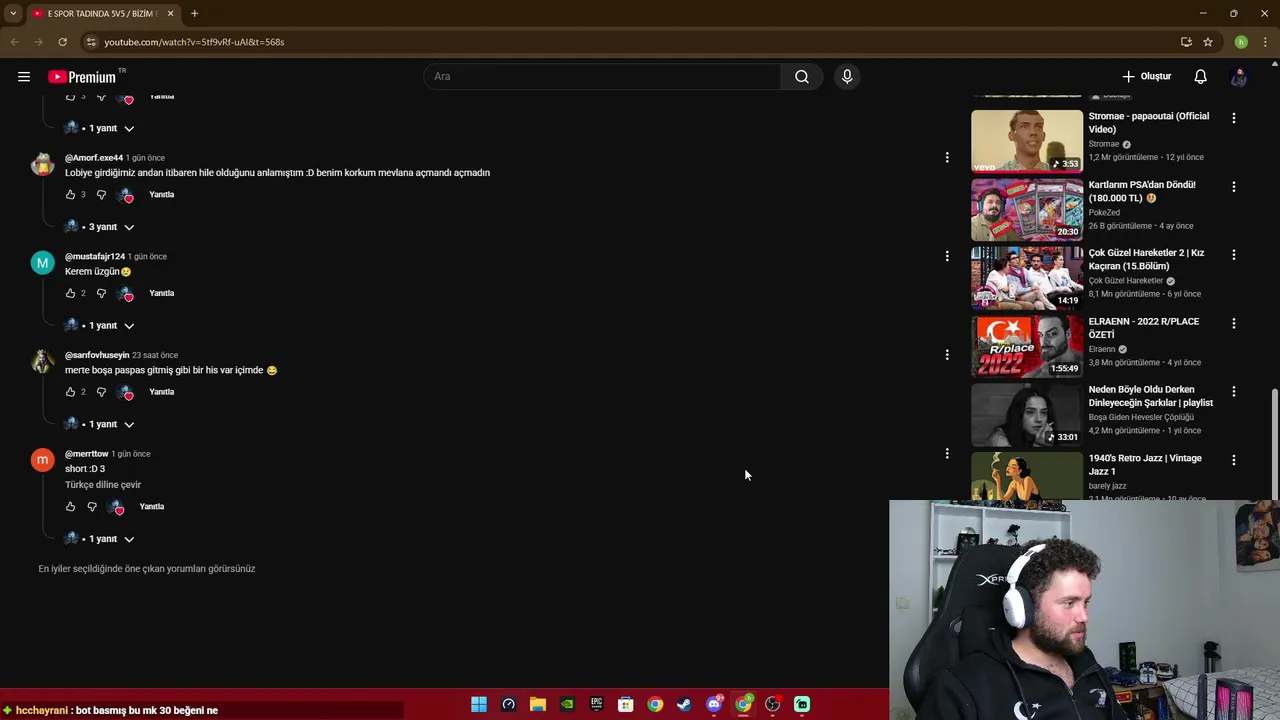Click the search magnifier button
The width and height of the screenshot is (1280, 720).
tap(802, 77)
